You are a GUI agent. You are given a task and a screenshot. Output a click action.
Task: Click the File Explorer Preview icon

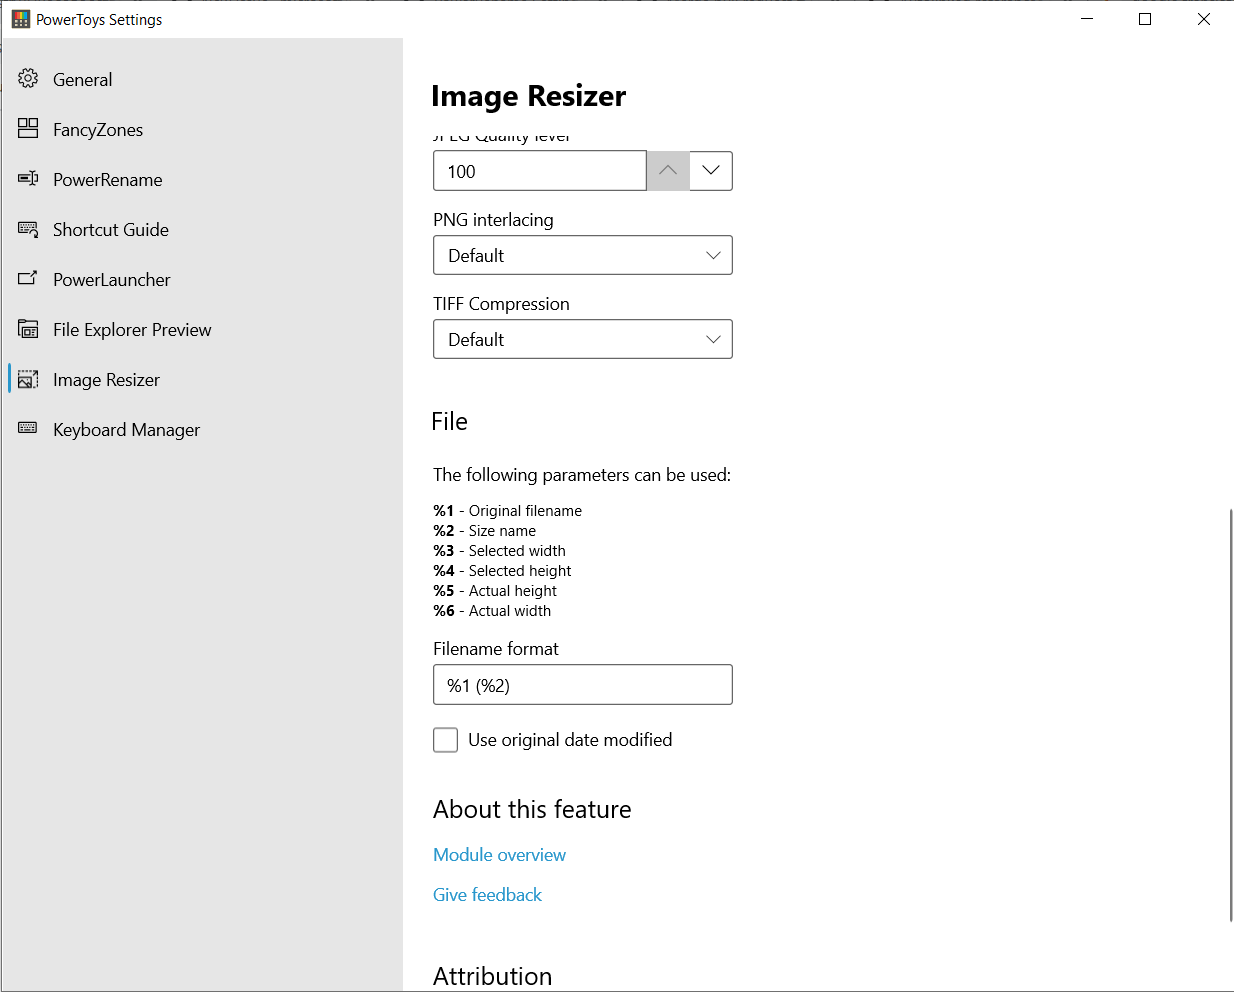28,329
